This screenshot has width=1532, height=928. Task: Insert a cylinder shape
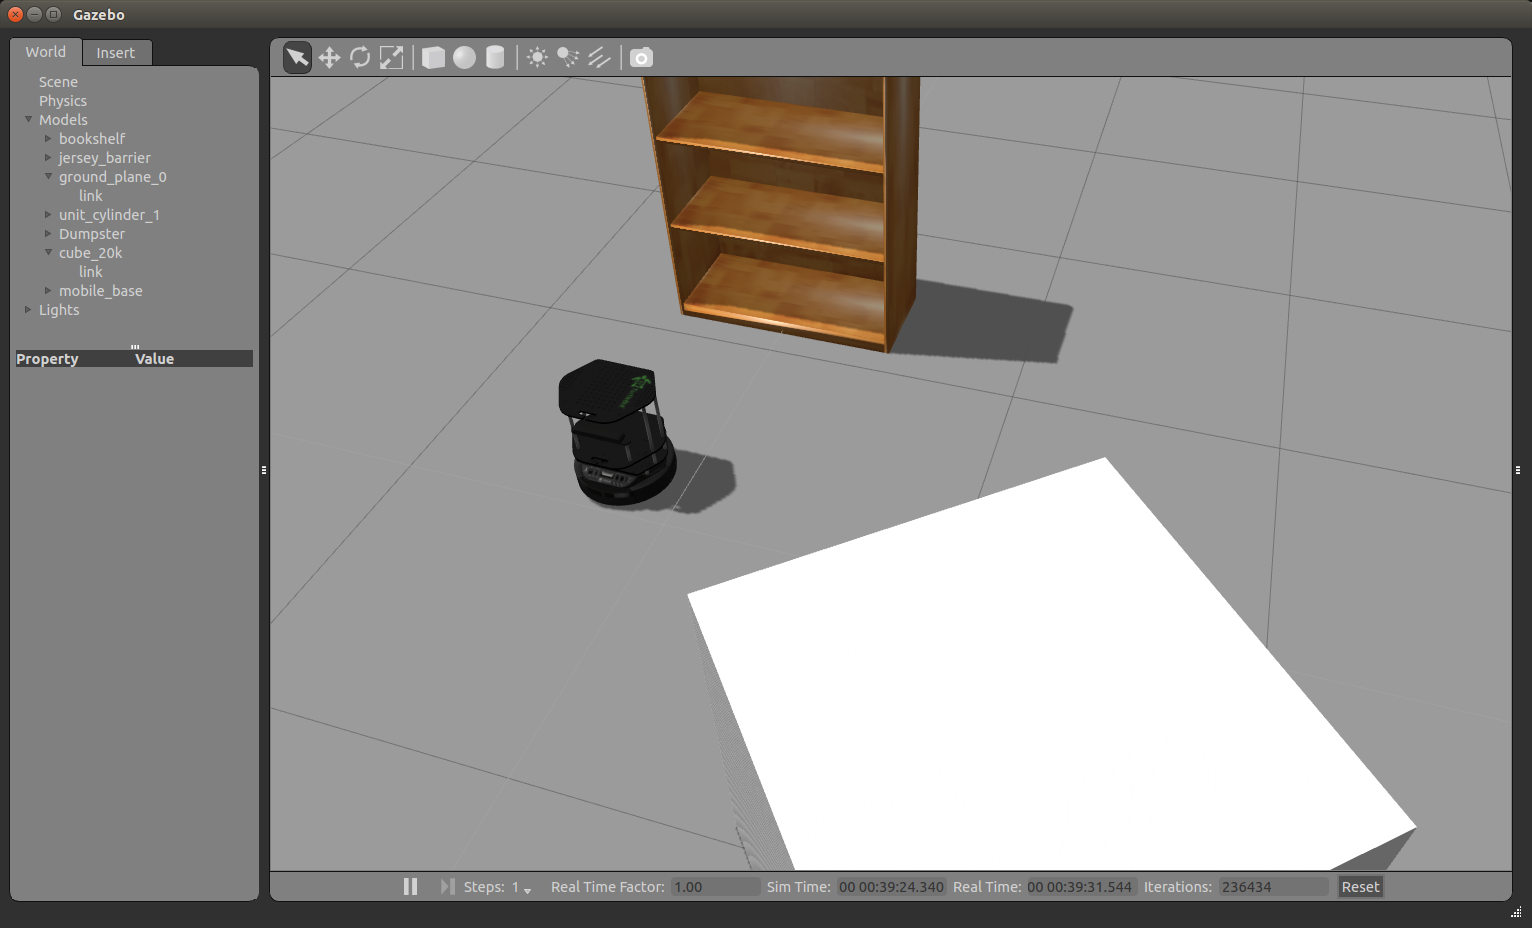tap(495, 58)
